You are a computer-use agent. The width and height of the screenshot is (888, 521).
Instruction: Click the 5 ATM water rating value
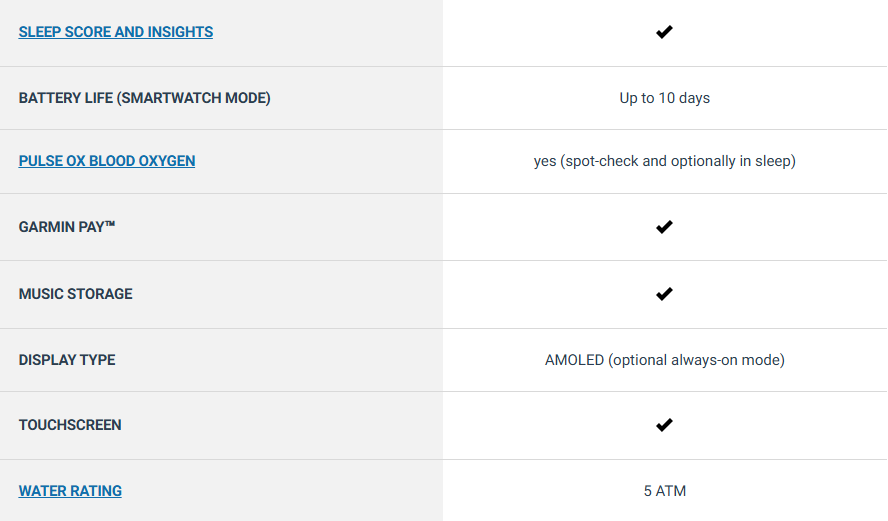(x=664, y=491)
